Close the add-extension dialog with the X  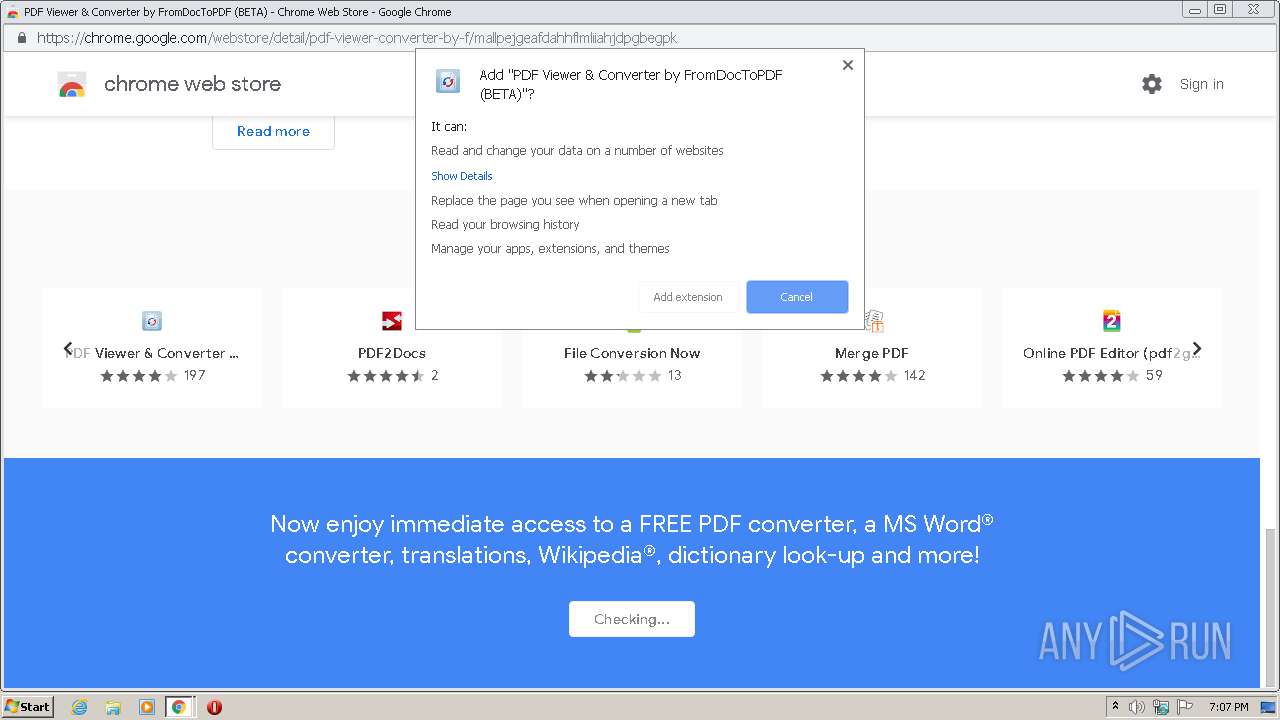[847, 65]
